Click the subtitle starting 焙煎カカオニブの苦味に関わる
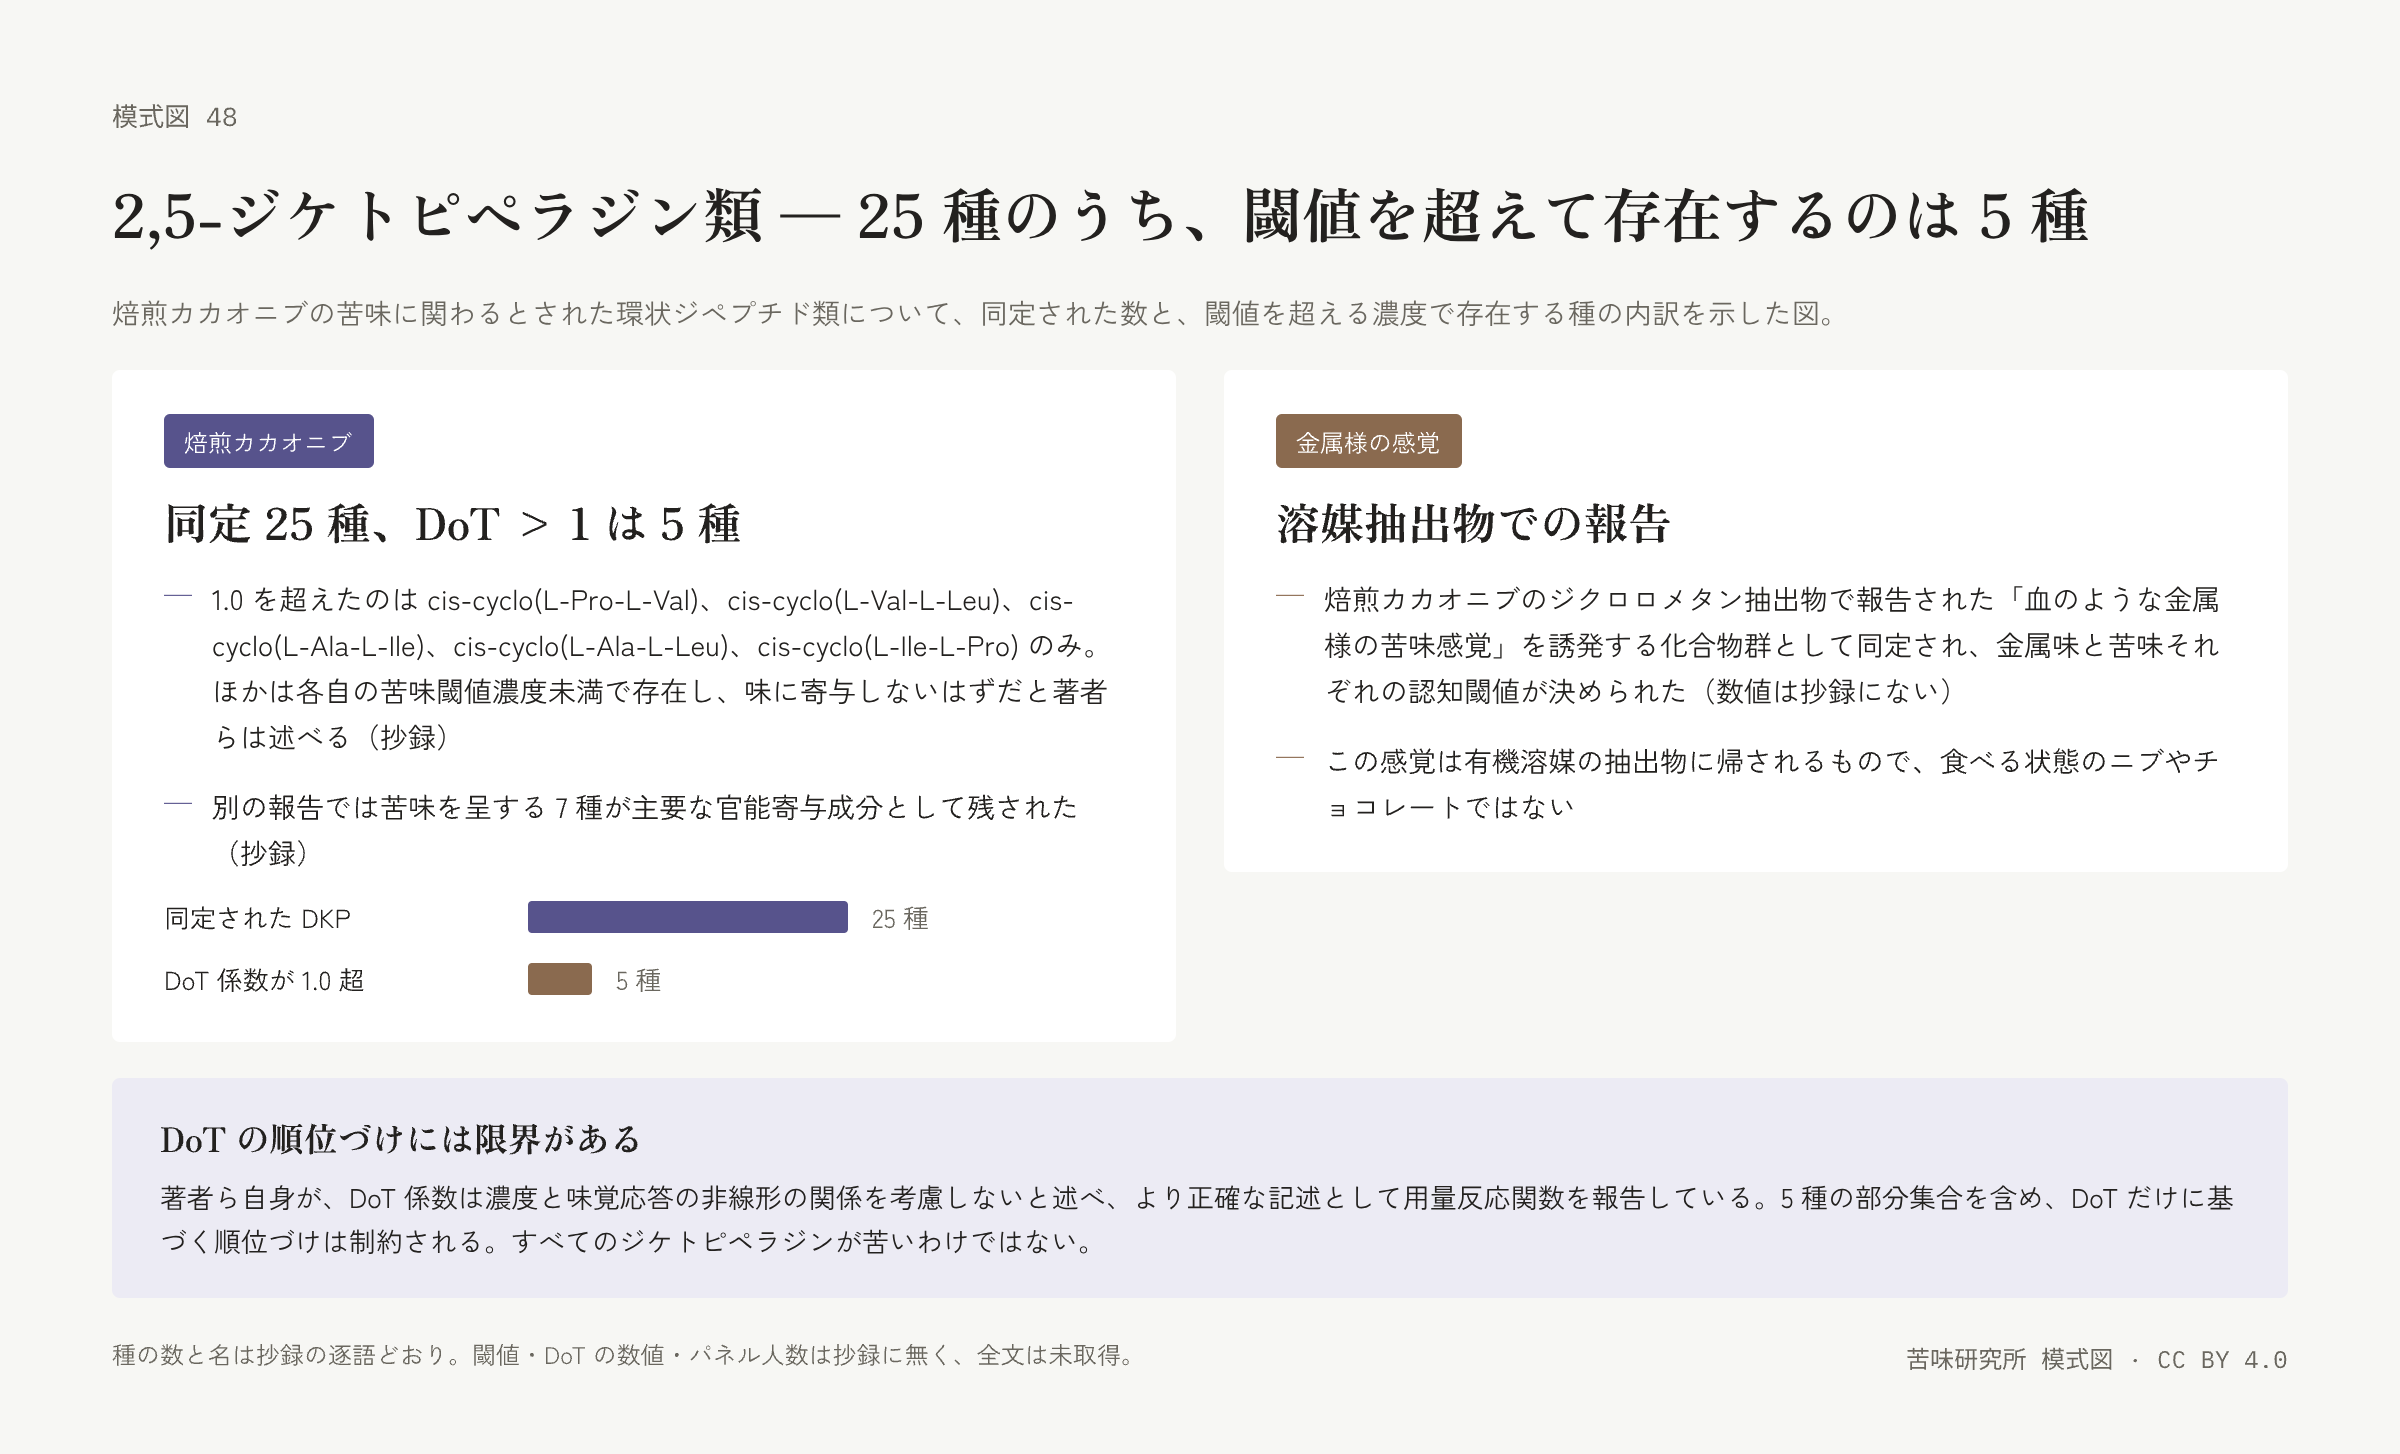This screenshot has width=2400, height=1454. coord(975,314)
